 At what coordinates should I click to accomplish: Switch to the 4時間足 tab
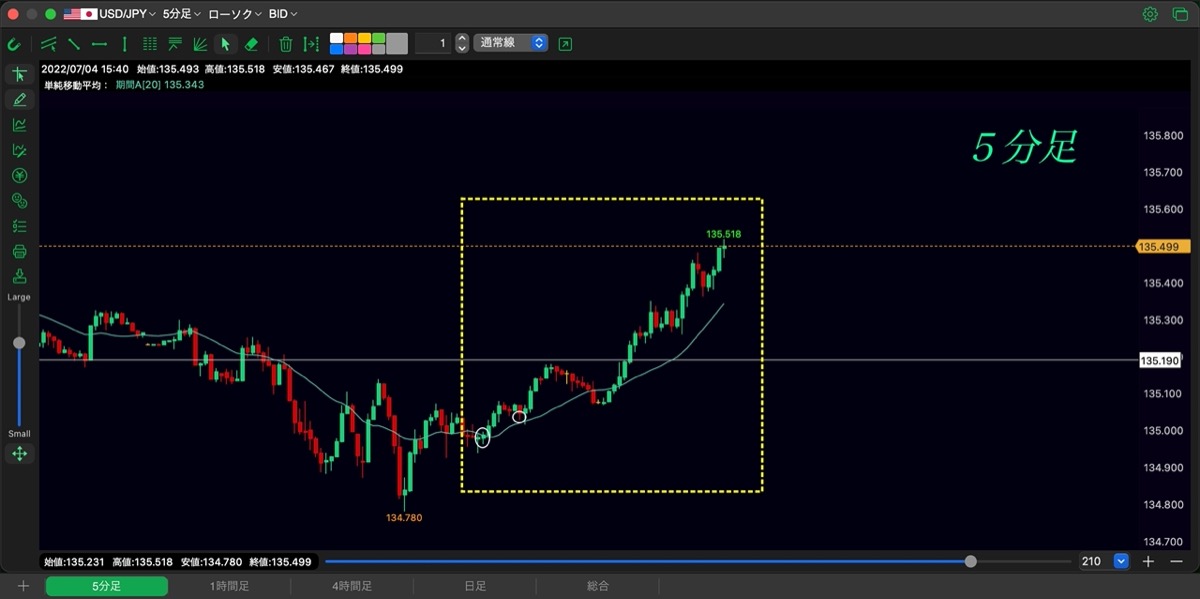(352, 586)
